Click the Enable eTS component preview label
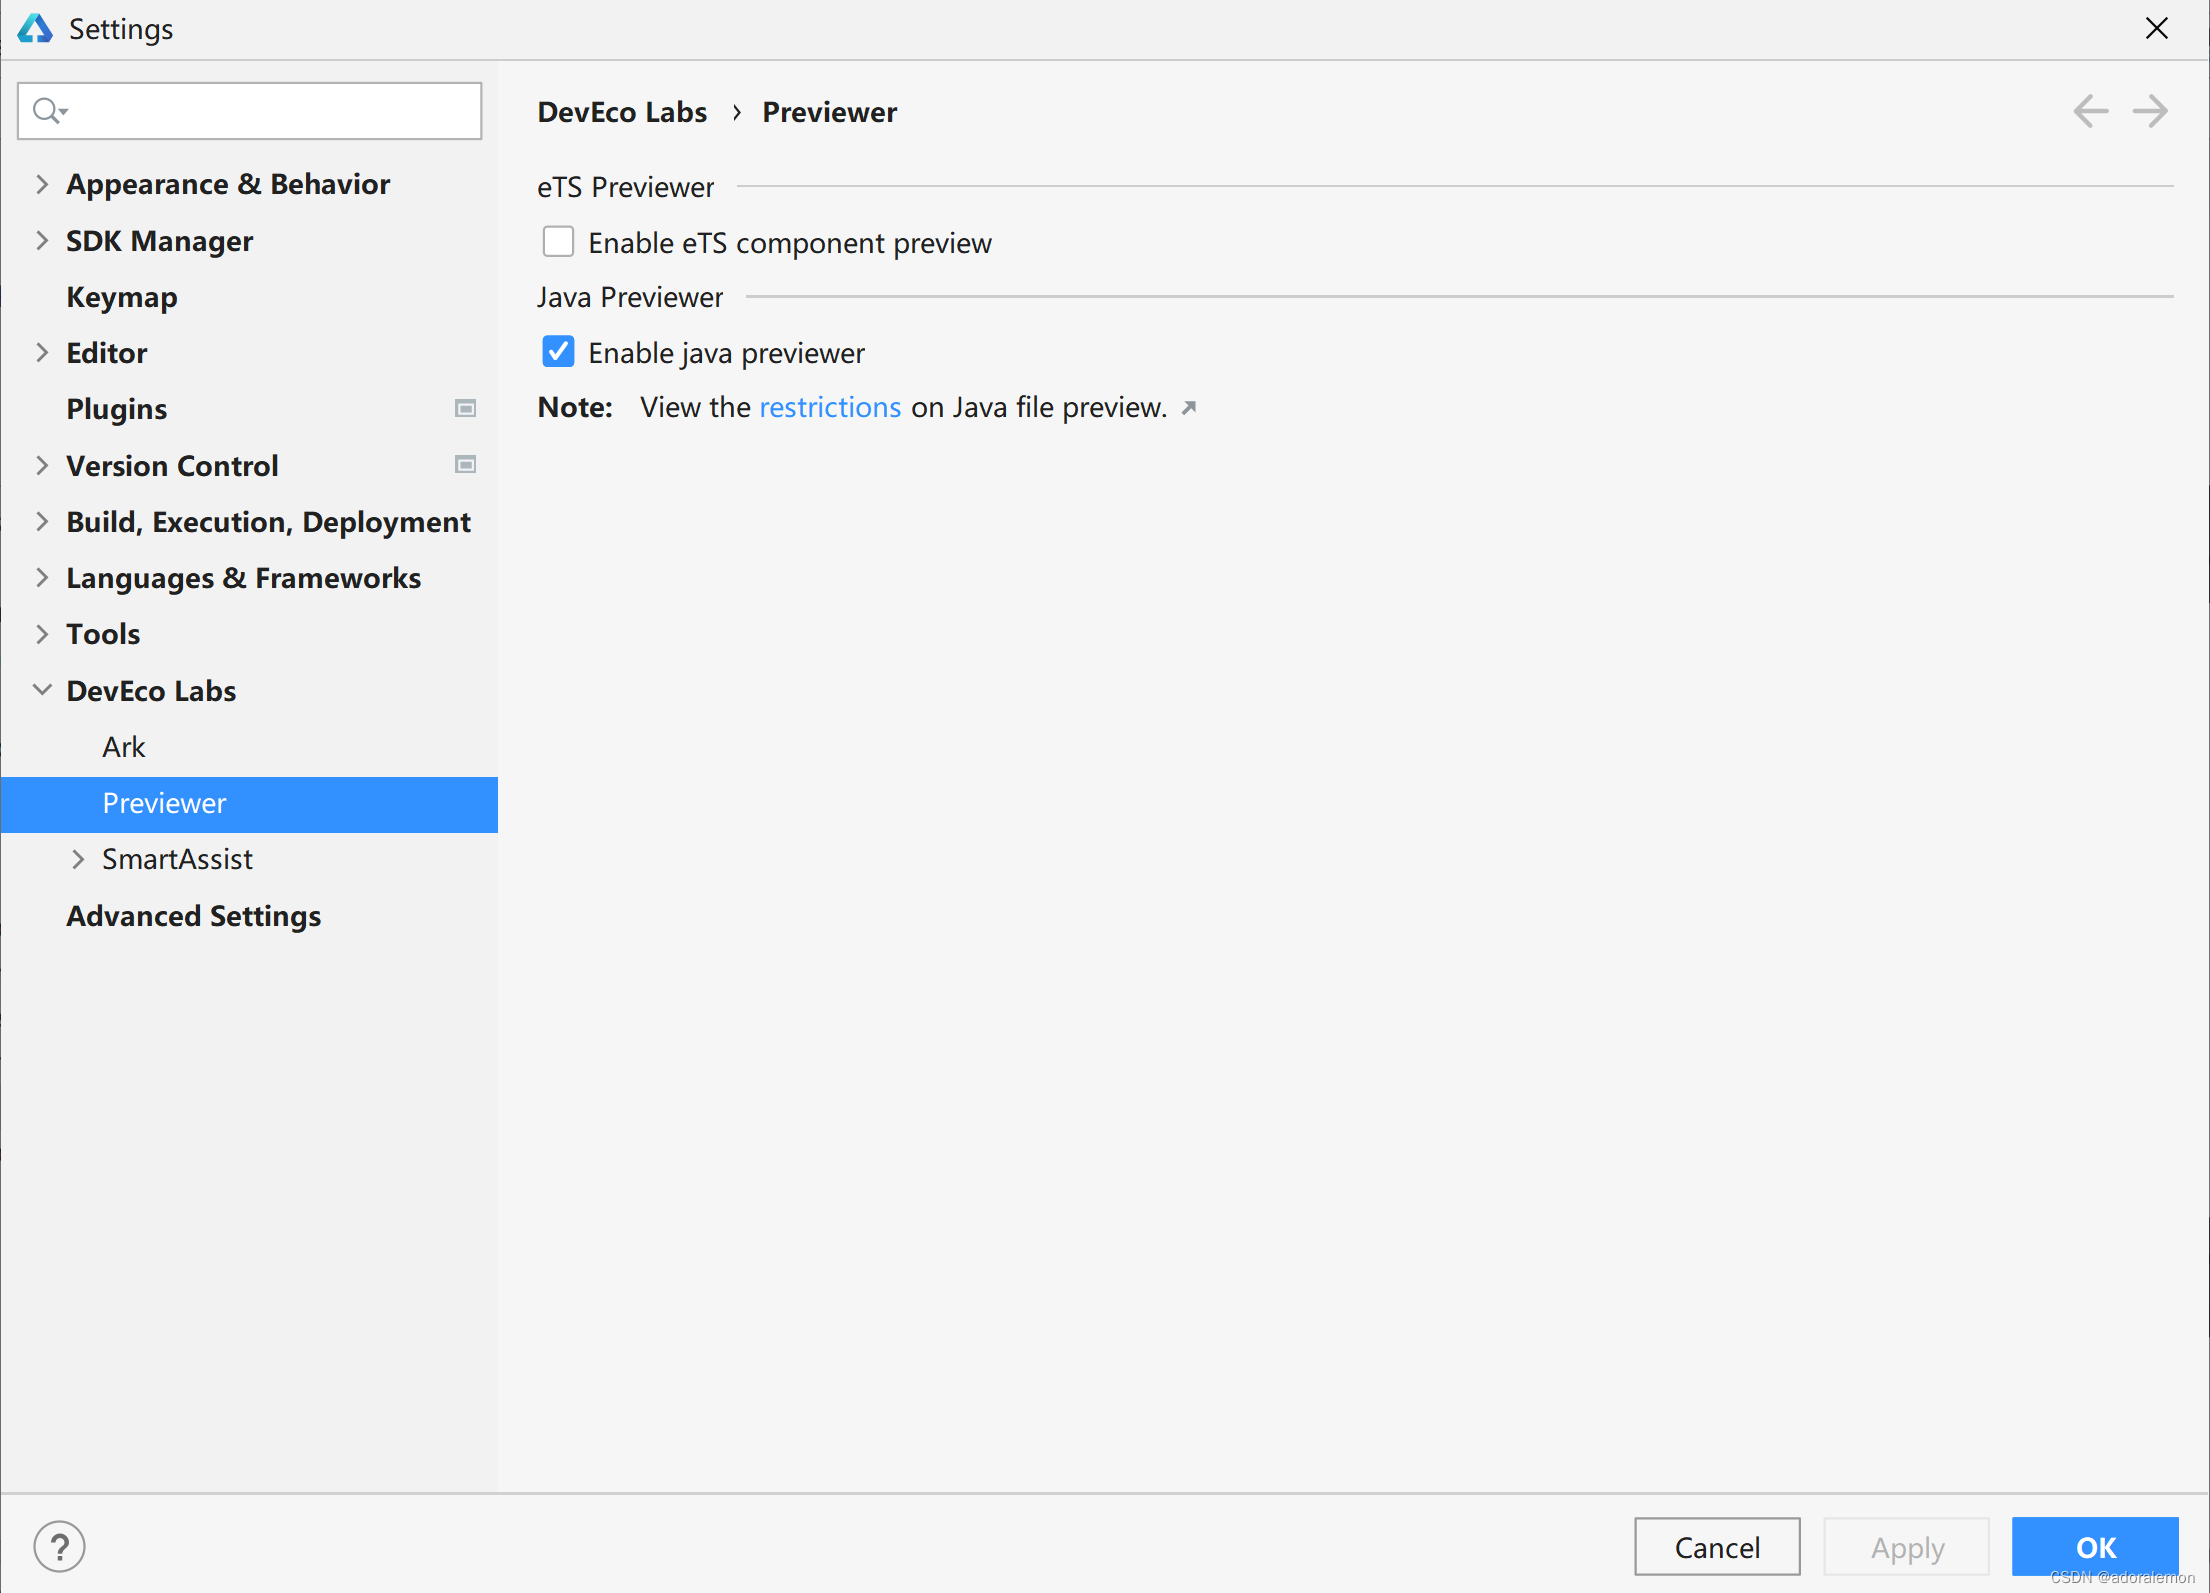This screenshot has height=1593, width=2210. click(x=790, y=243)
